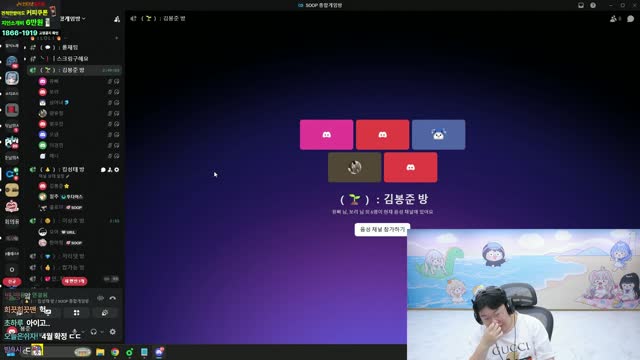Toggle headphone deafen
This screenshot has width=640, height=360.
94,332
